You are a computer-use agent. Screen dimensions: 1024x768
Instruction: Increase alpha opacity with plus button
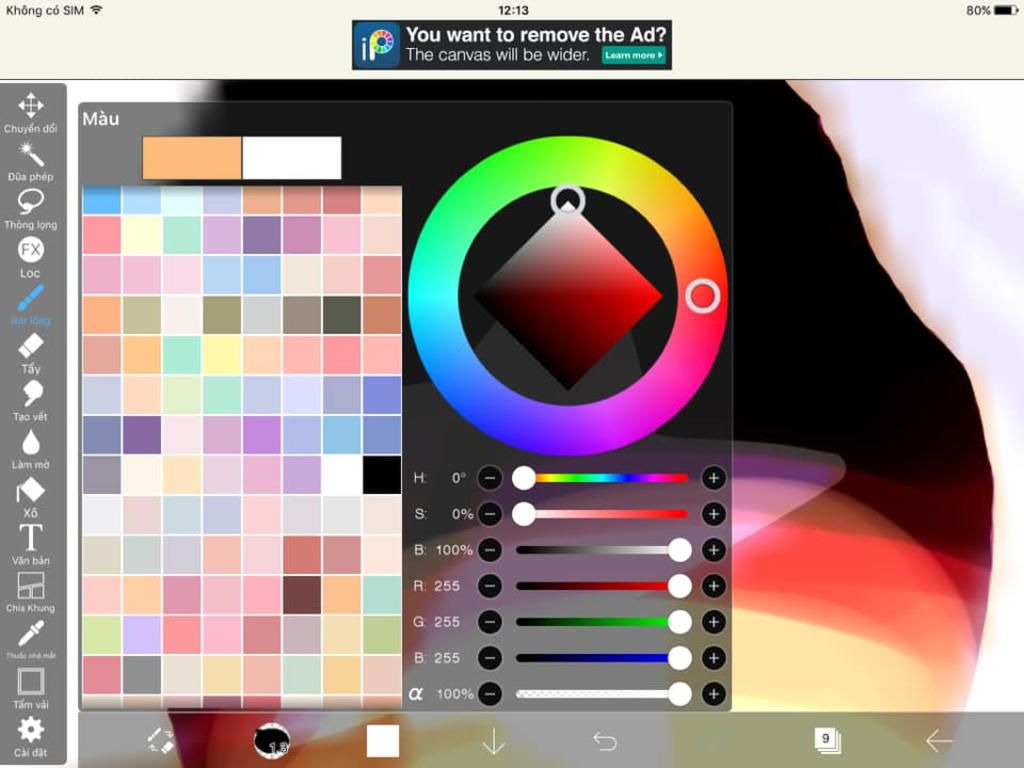(x=714, y=694)
